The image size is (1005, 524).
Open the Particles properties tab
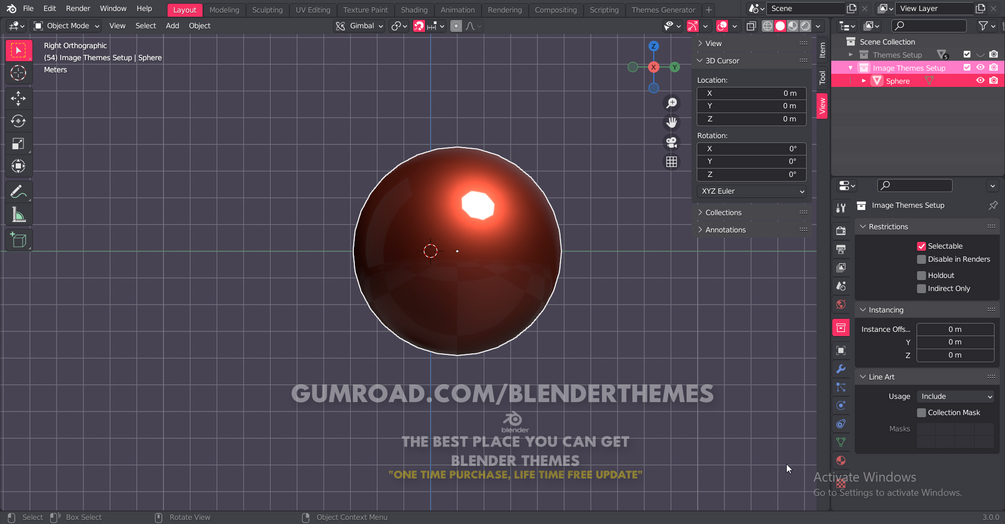tap(841, 388)
